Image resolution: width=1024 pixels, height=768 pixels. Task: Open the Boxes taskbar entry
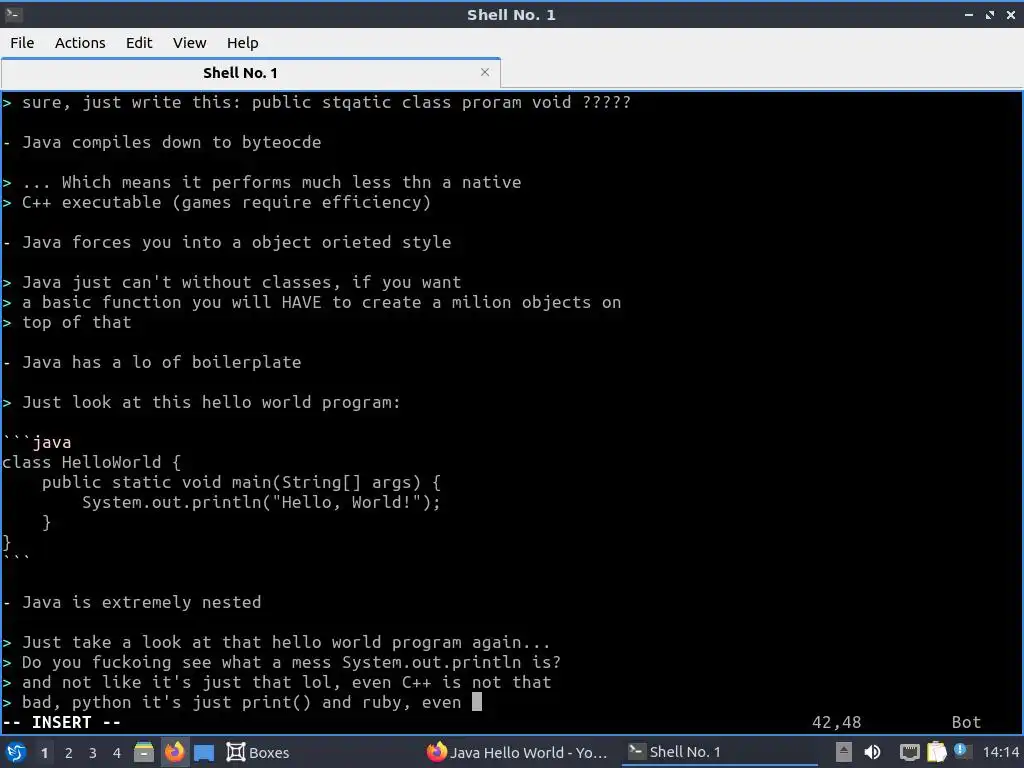pos(257,752)
